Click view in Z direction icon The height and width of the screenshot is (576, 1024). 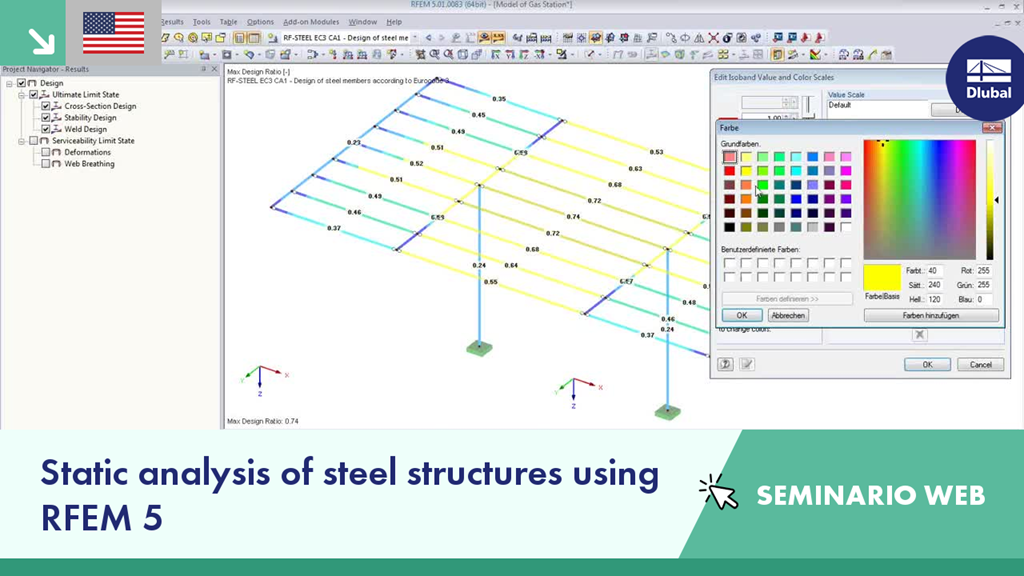coord(524,55)
